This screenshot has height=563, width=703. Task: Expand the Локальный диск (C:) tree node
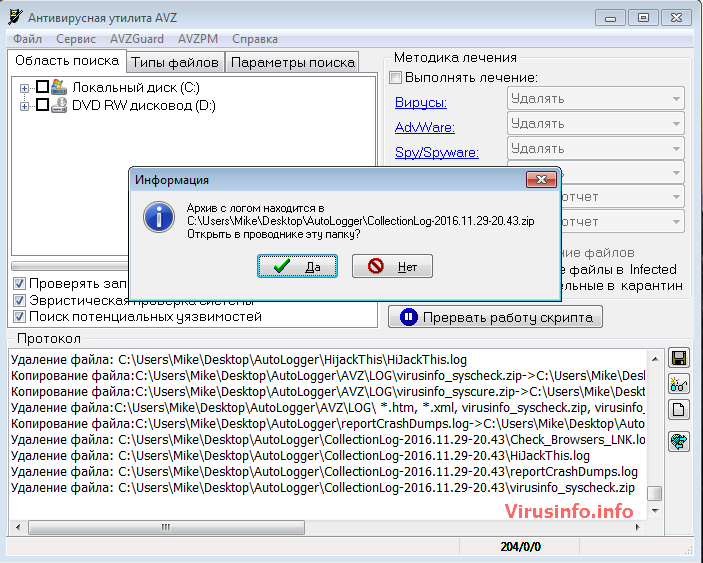24,88
